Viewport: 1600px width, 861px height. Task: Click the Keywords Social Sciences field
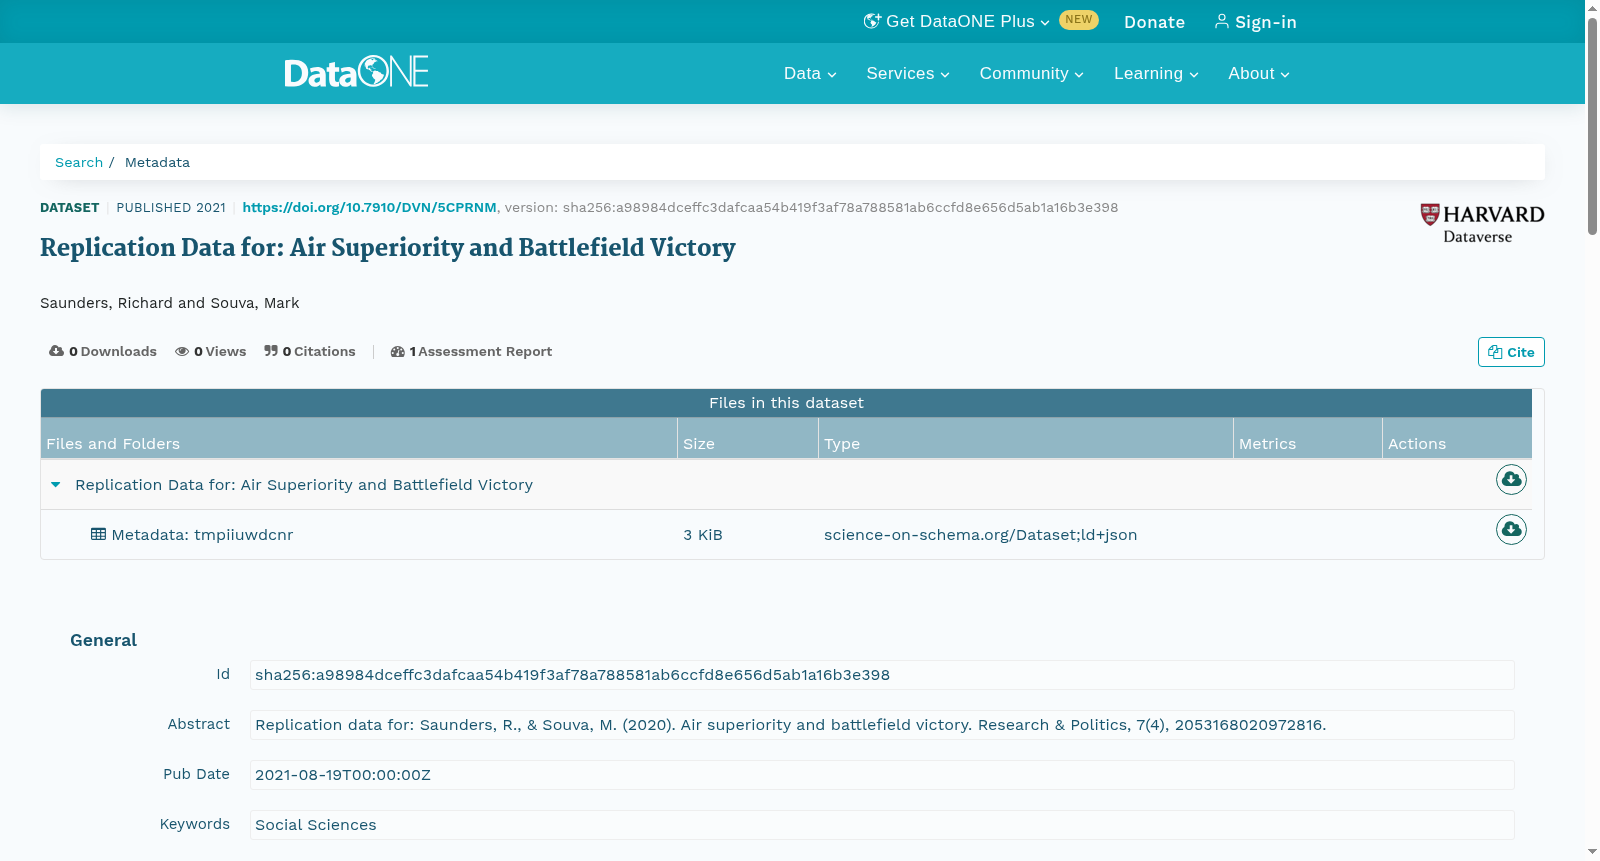point(882,825)
